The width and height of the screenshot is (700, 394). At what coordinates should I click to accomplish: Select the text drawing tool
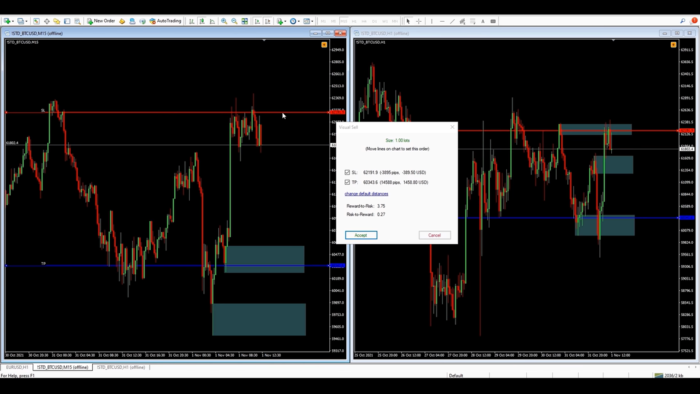(483, 21)
